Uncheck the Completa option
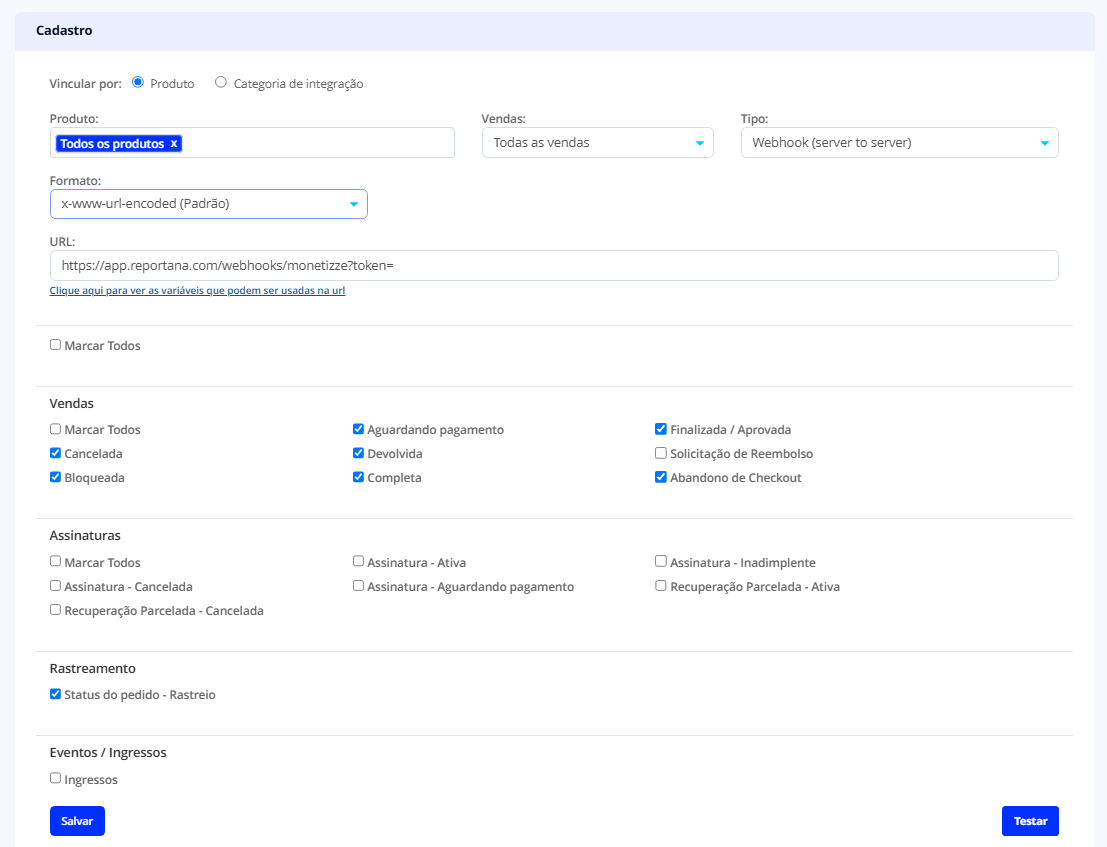 click(358, 477)
